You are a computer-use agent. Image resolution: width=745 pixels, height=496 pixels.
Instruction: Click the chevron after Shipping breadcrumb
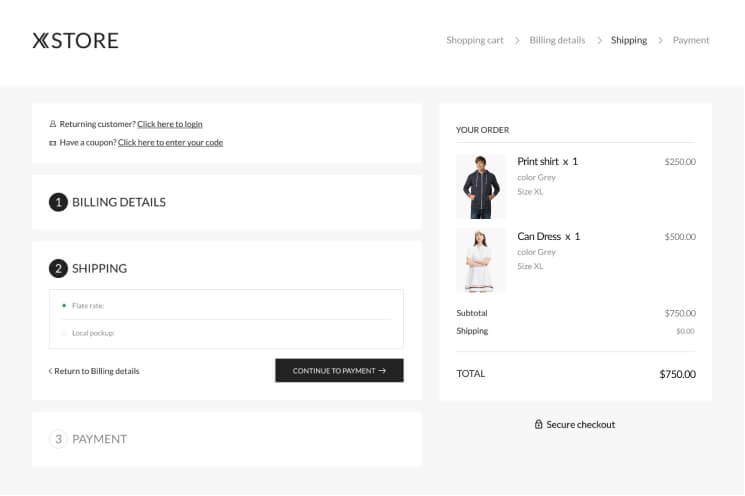tap(660, 40)
